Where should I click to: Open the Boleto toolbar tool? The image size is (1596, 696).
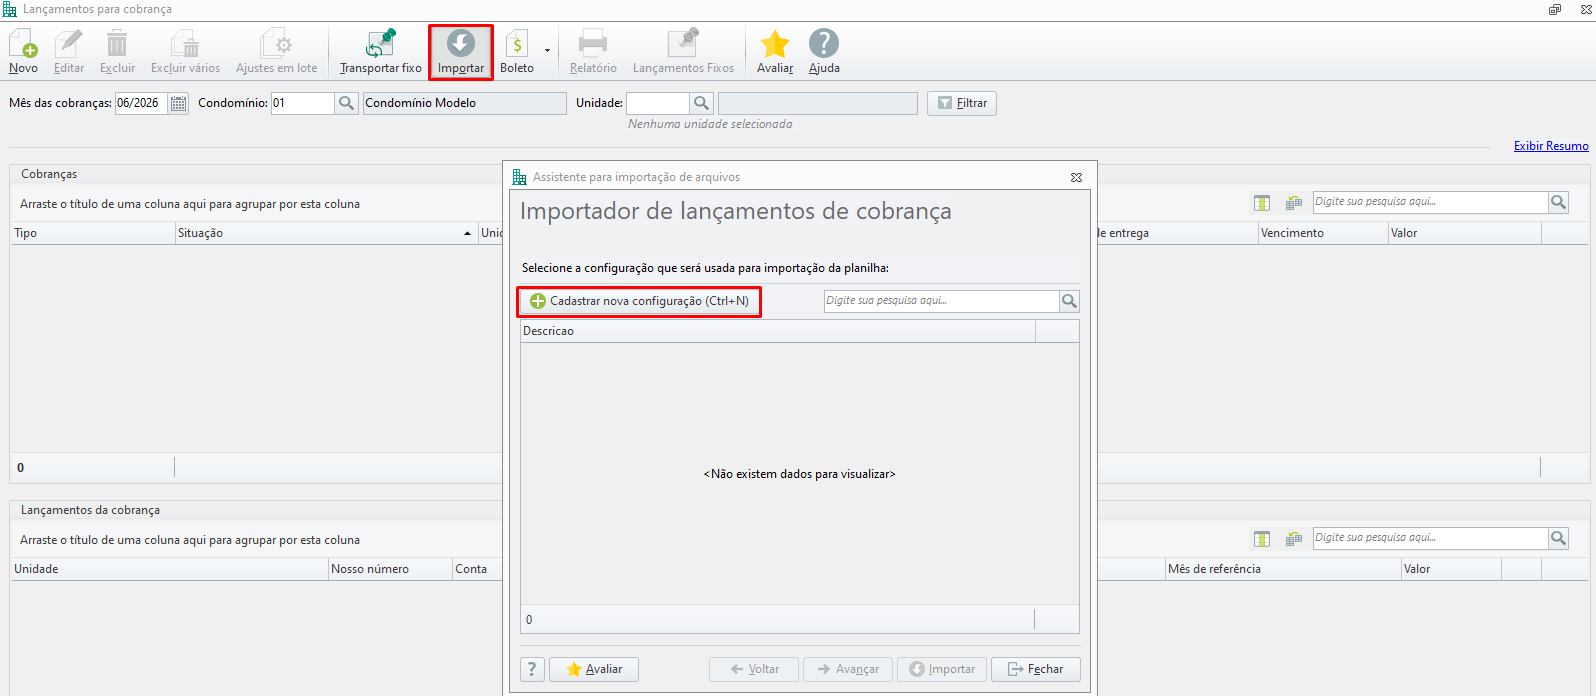pyautogui.click(x=517, y=52)
